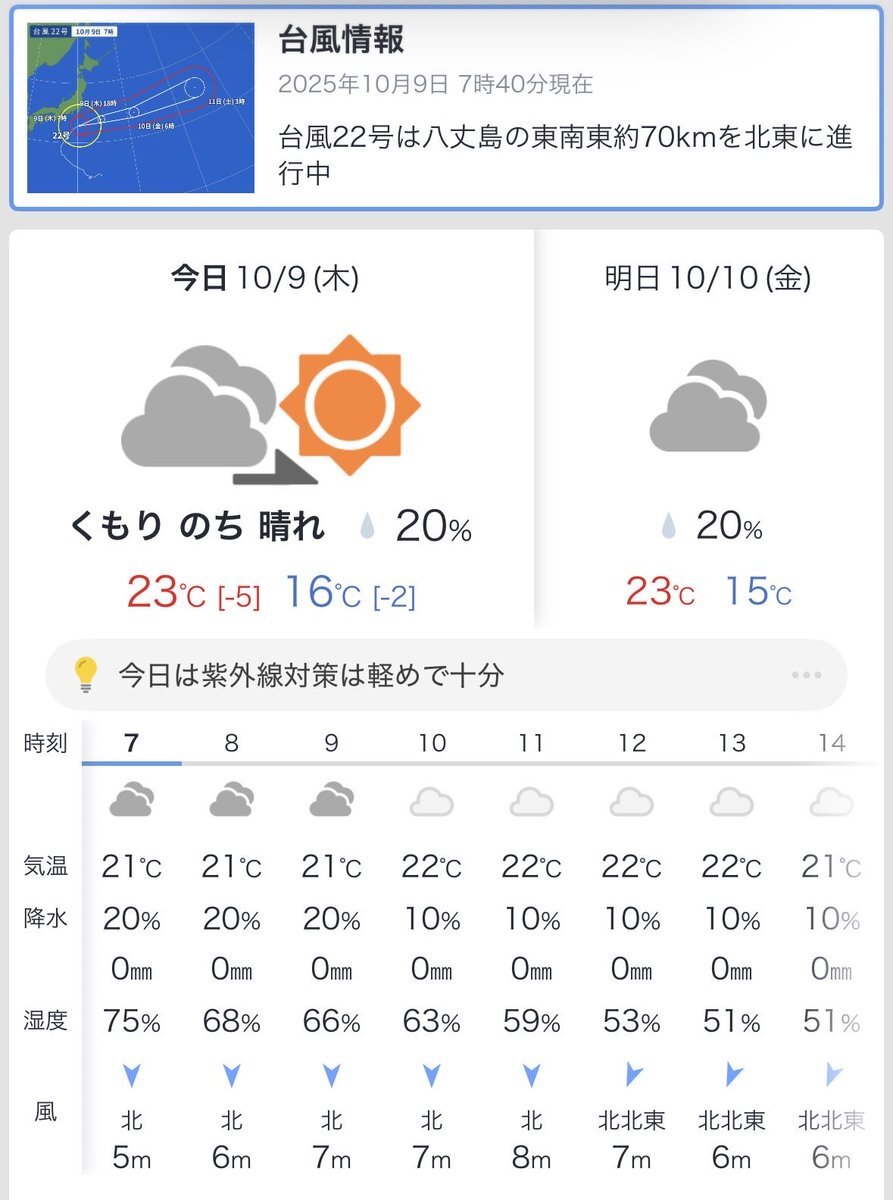This screenshot has width=893, height=1200.
Task: Tap the light cloud icon at 12 o'clock
Action: coord(631,801)
